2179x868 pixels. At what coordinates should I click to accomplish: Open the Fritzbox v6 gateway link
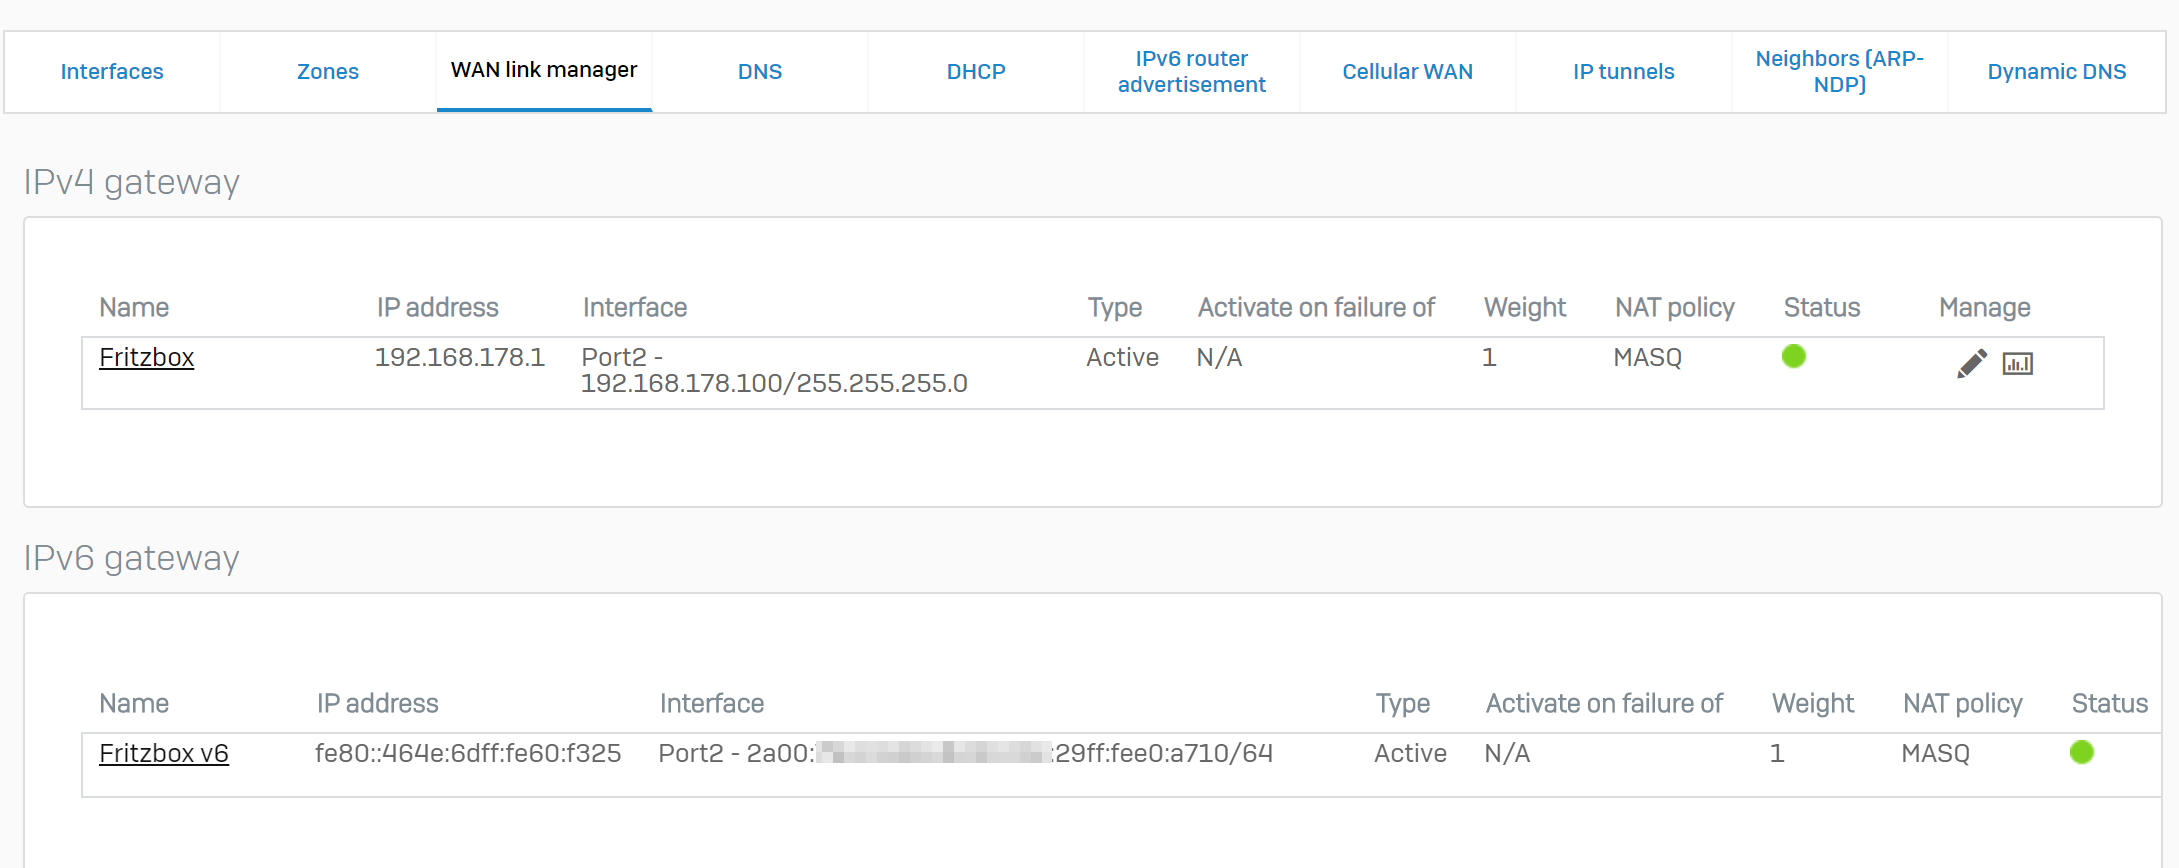(164, 753)
